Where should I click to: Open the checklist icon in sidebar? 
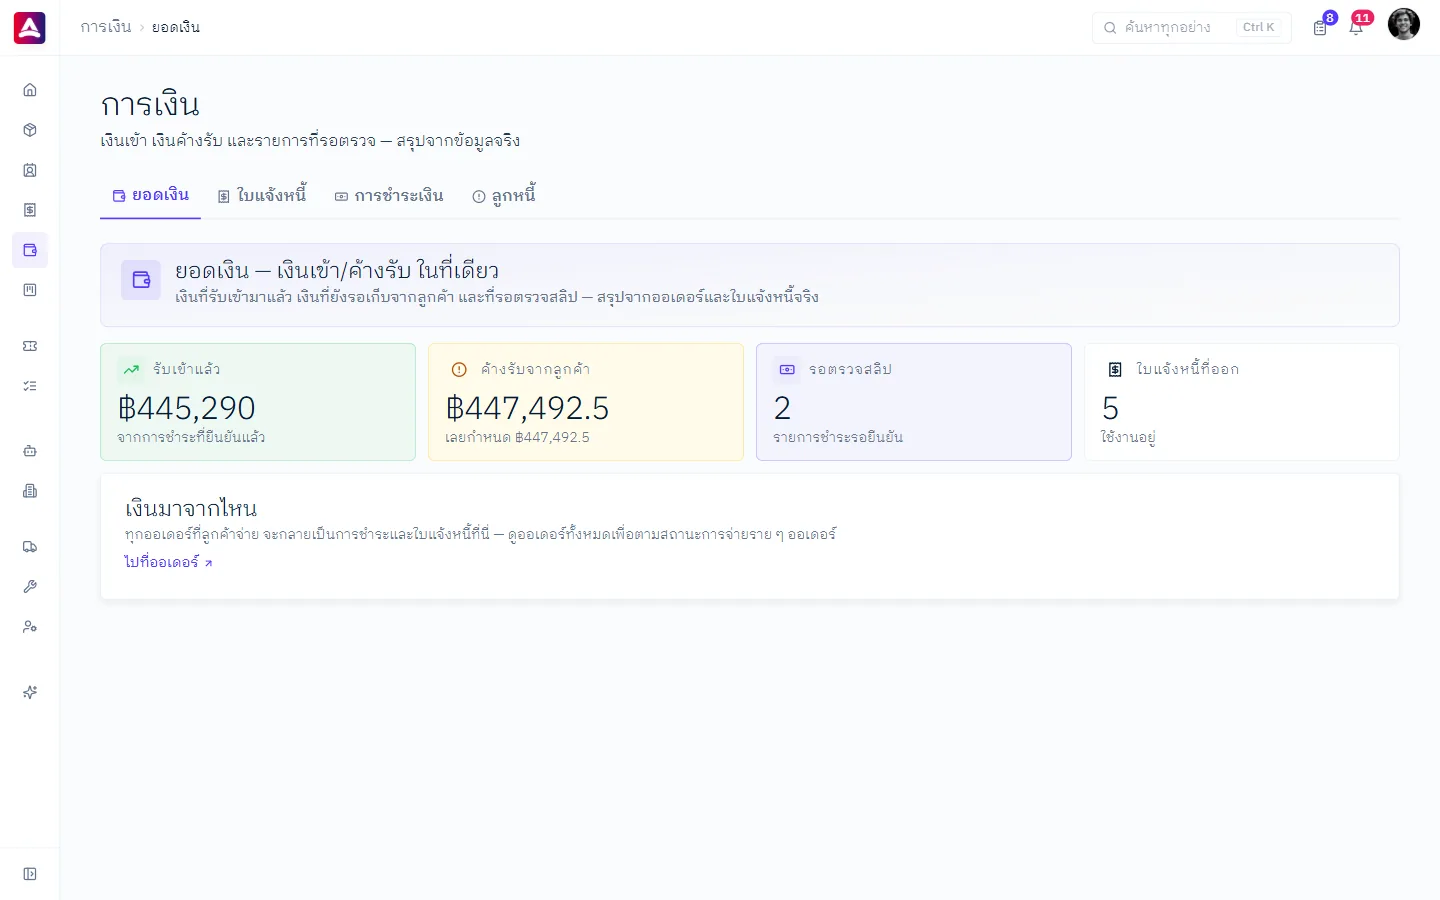(30, 386)
